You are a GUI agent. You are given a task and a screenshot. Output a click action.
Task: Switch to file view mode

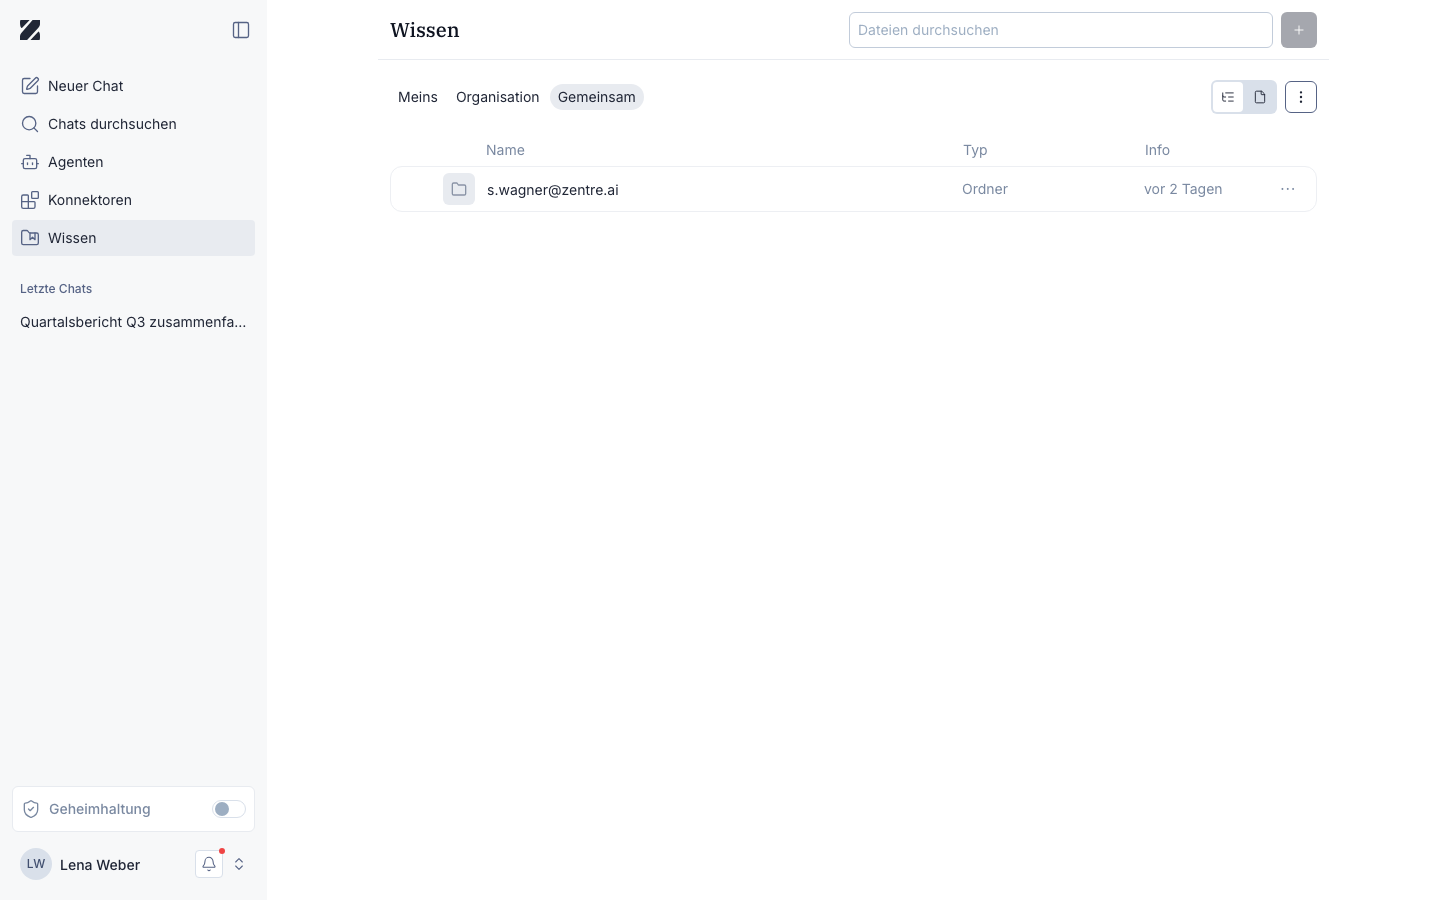(1260, 97)
